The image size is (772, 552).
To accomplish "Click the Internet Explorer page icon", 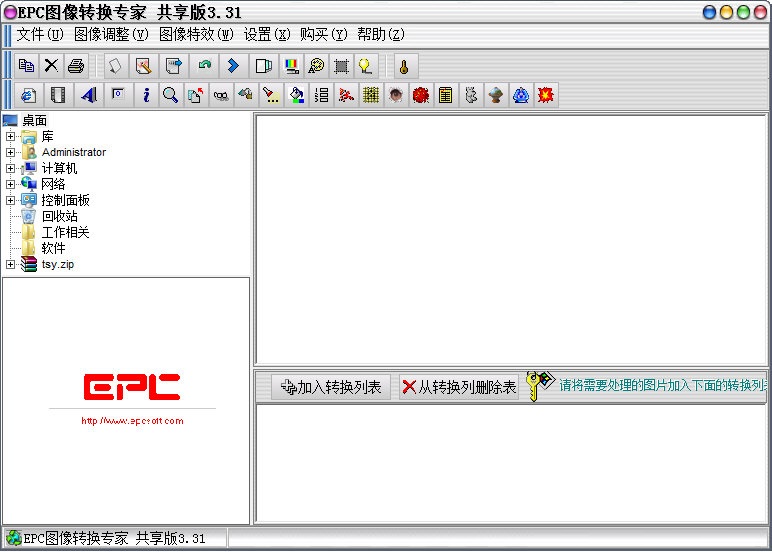I will tap(28, 95).
